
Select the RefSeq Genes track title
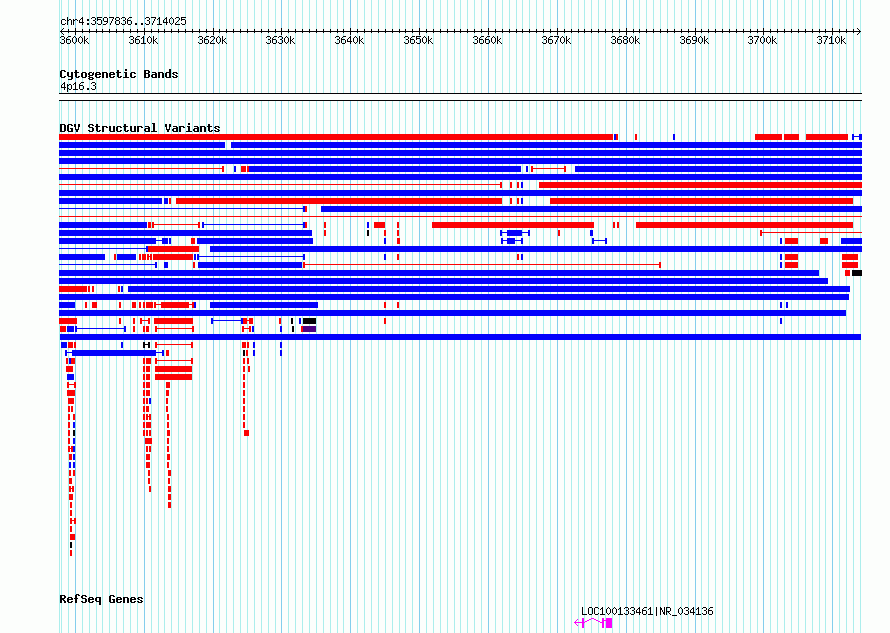(101, 599)
